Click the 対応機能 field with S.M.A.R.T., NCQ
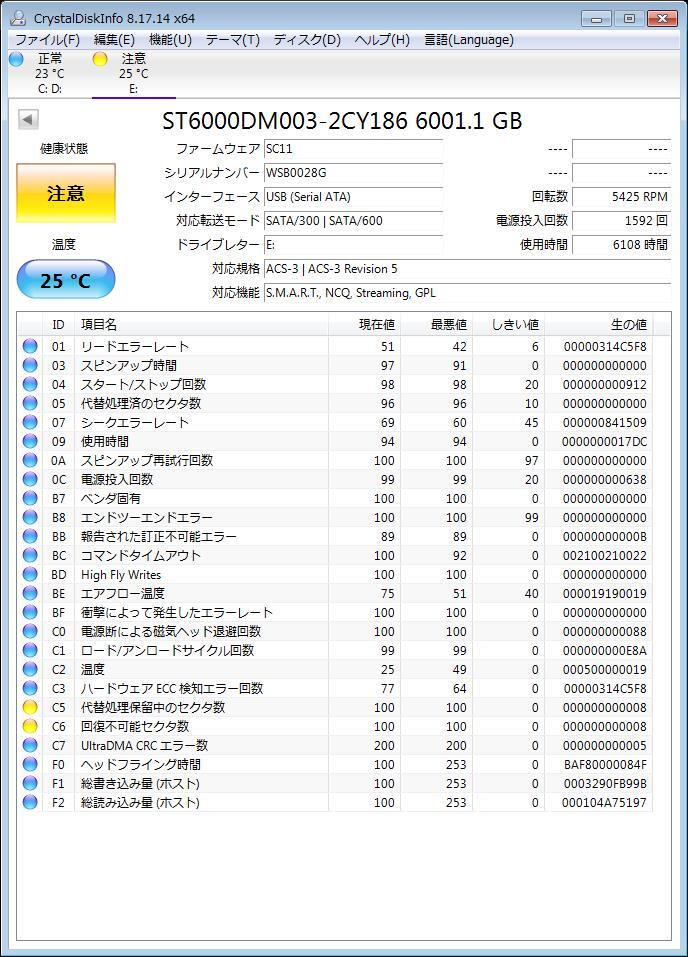 pyautogui.click(x=468, y=292)
